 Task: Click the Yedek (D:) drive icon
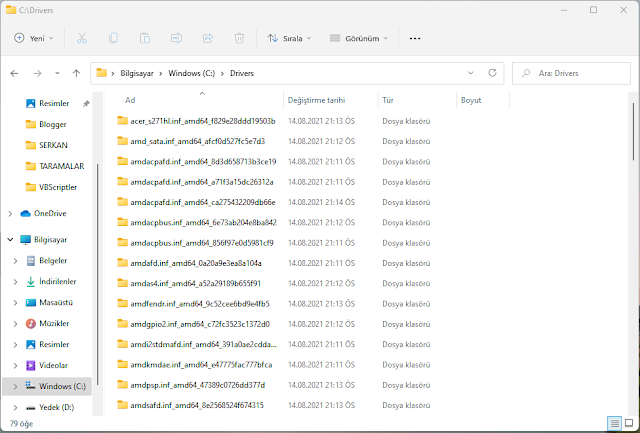pyautogui.click(x=31, y=407)
